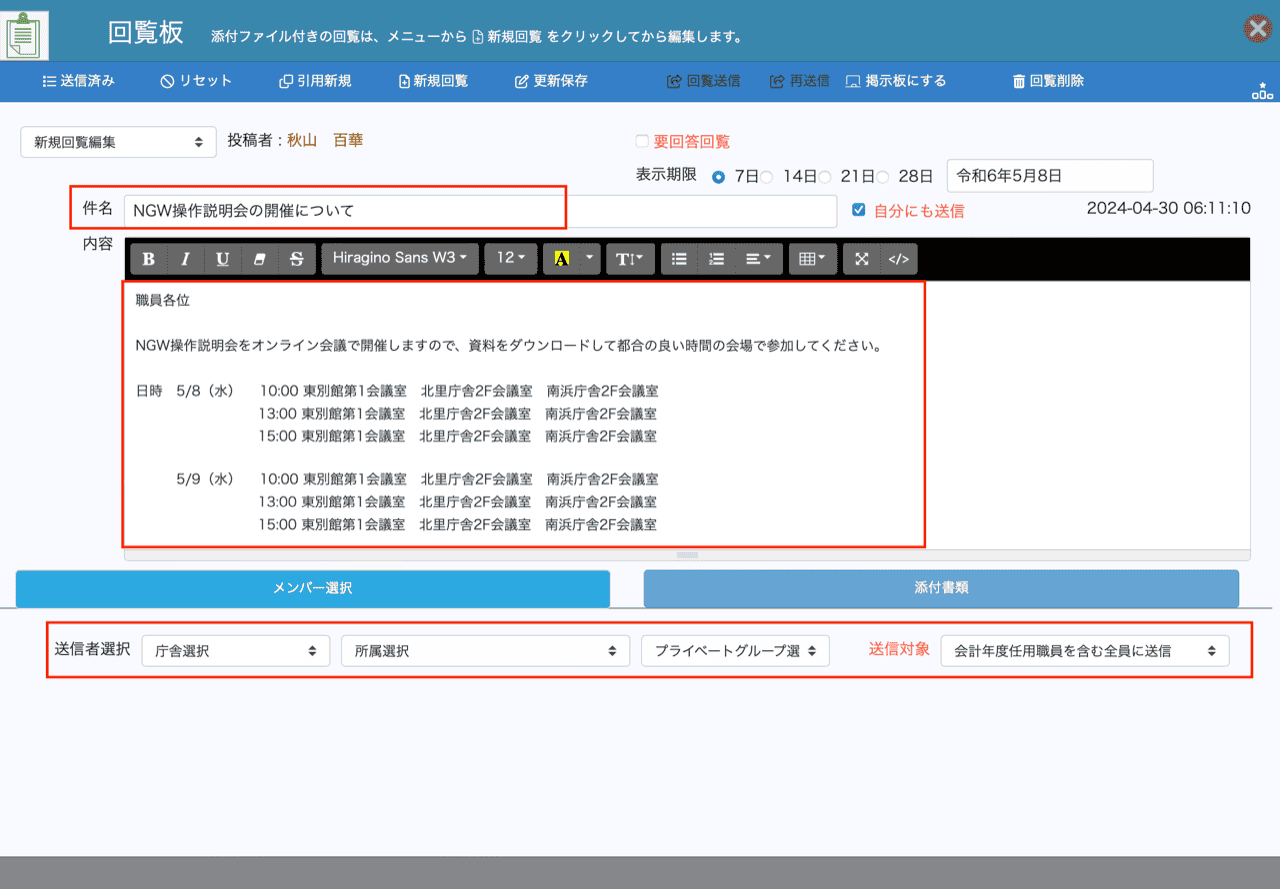1280x889 pixels.
Task: Click 新規回覧 in the menu bar
Action: point(433,81)
